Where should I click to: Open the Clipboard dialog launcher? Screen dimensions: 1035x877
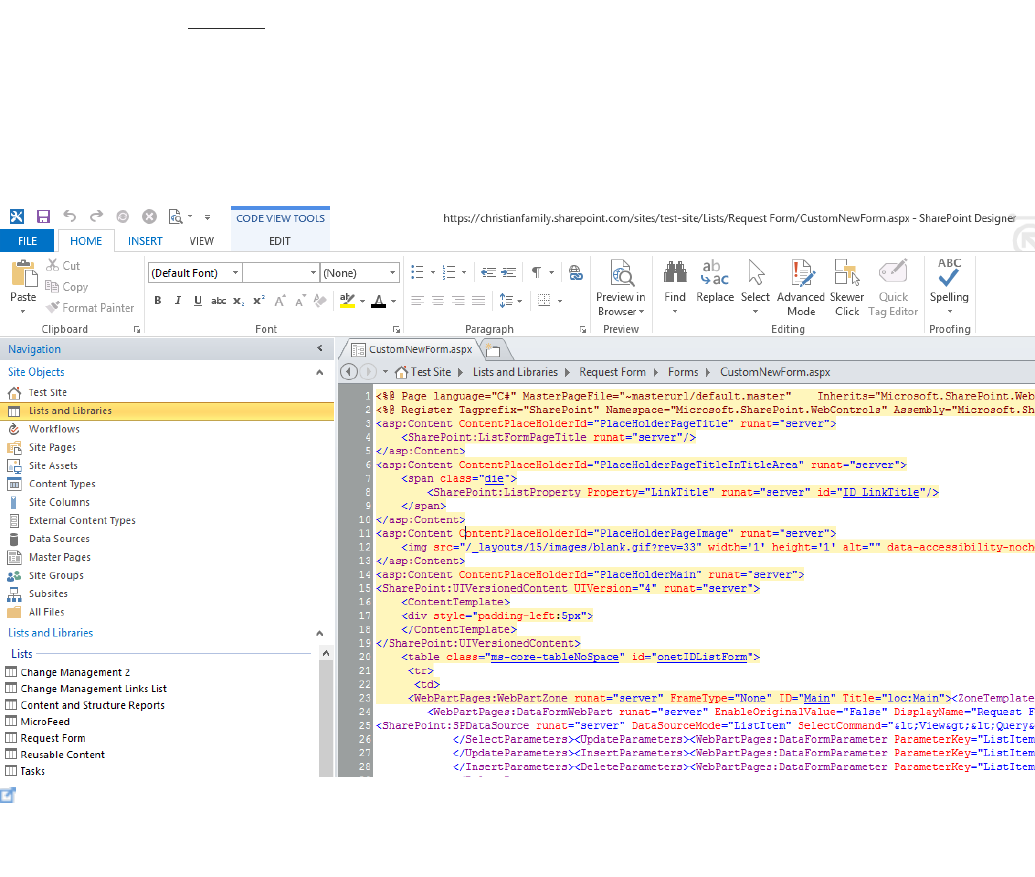pyautogui.click(x=137, y=329)
